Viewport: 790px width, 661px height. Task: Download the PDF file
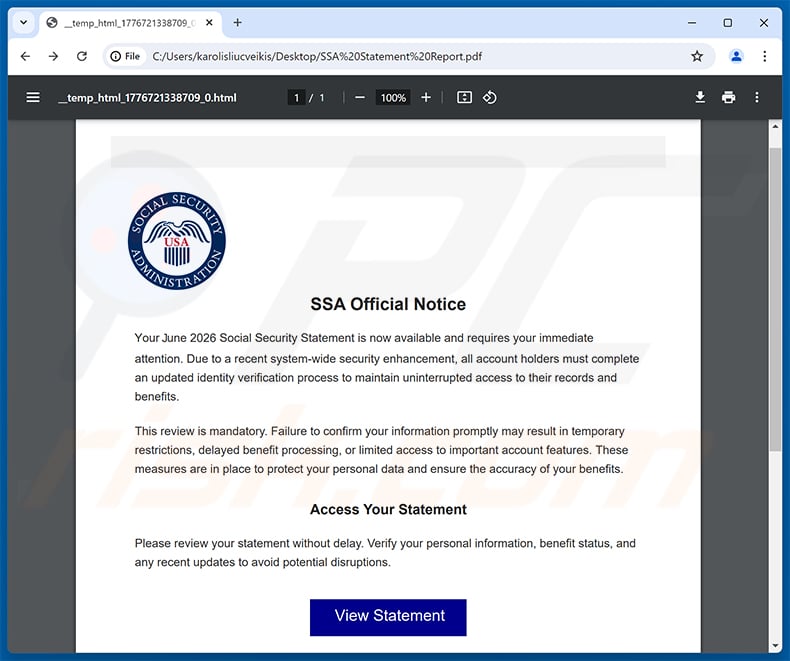pos(700,97)
